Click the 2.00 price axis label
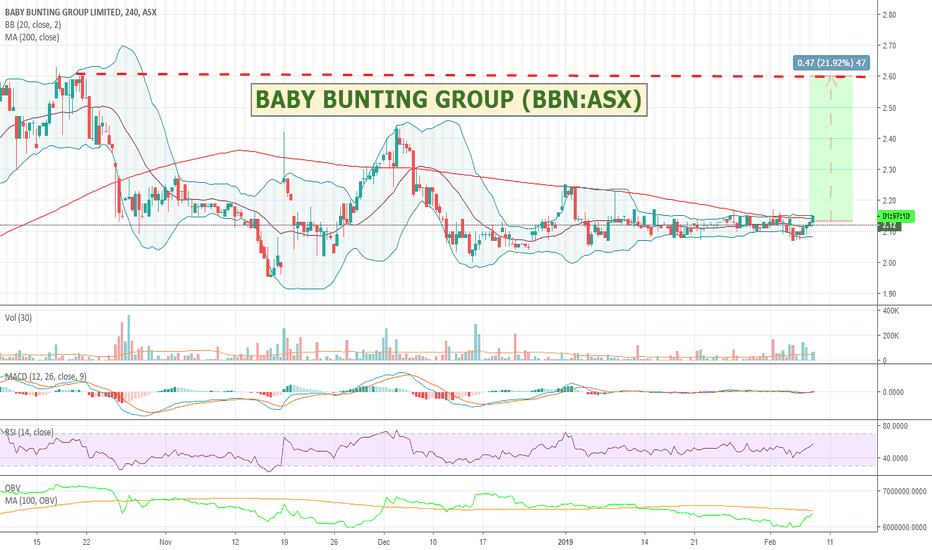The width and height of the screenshot is (932, 550). (x=889, y=263)
